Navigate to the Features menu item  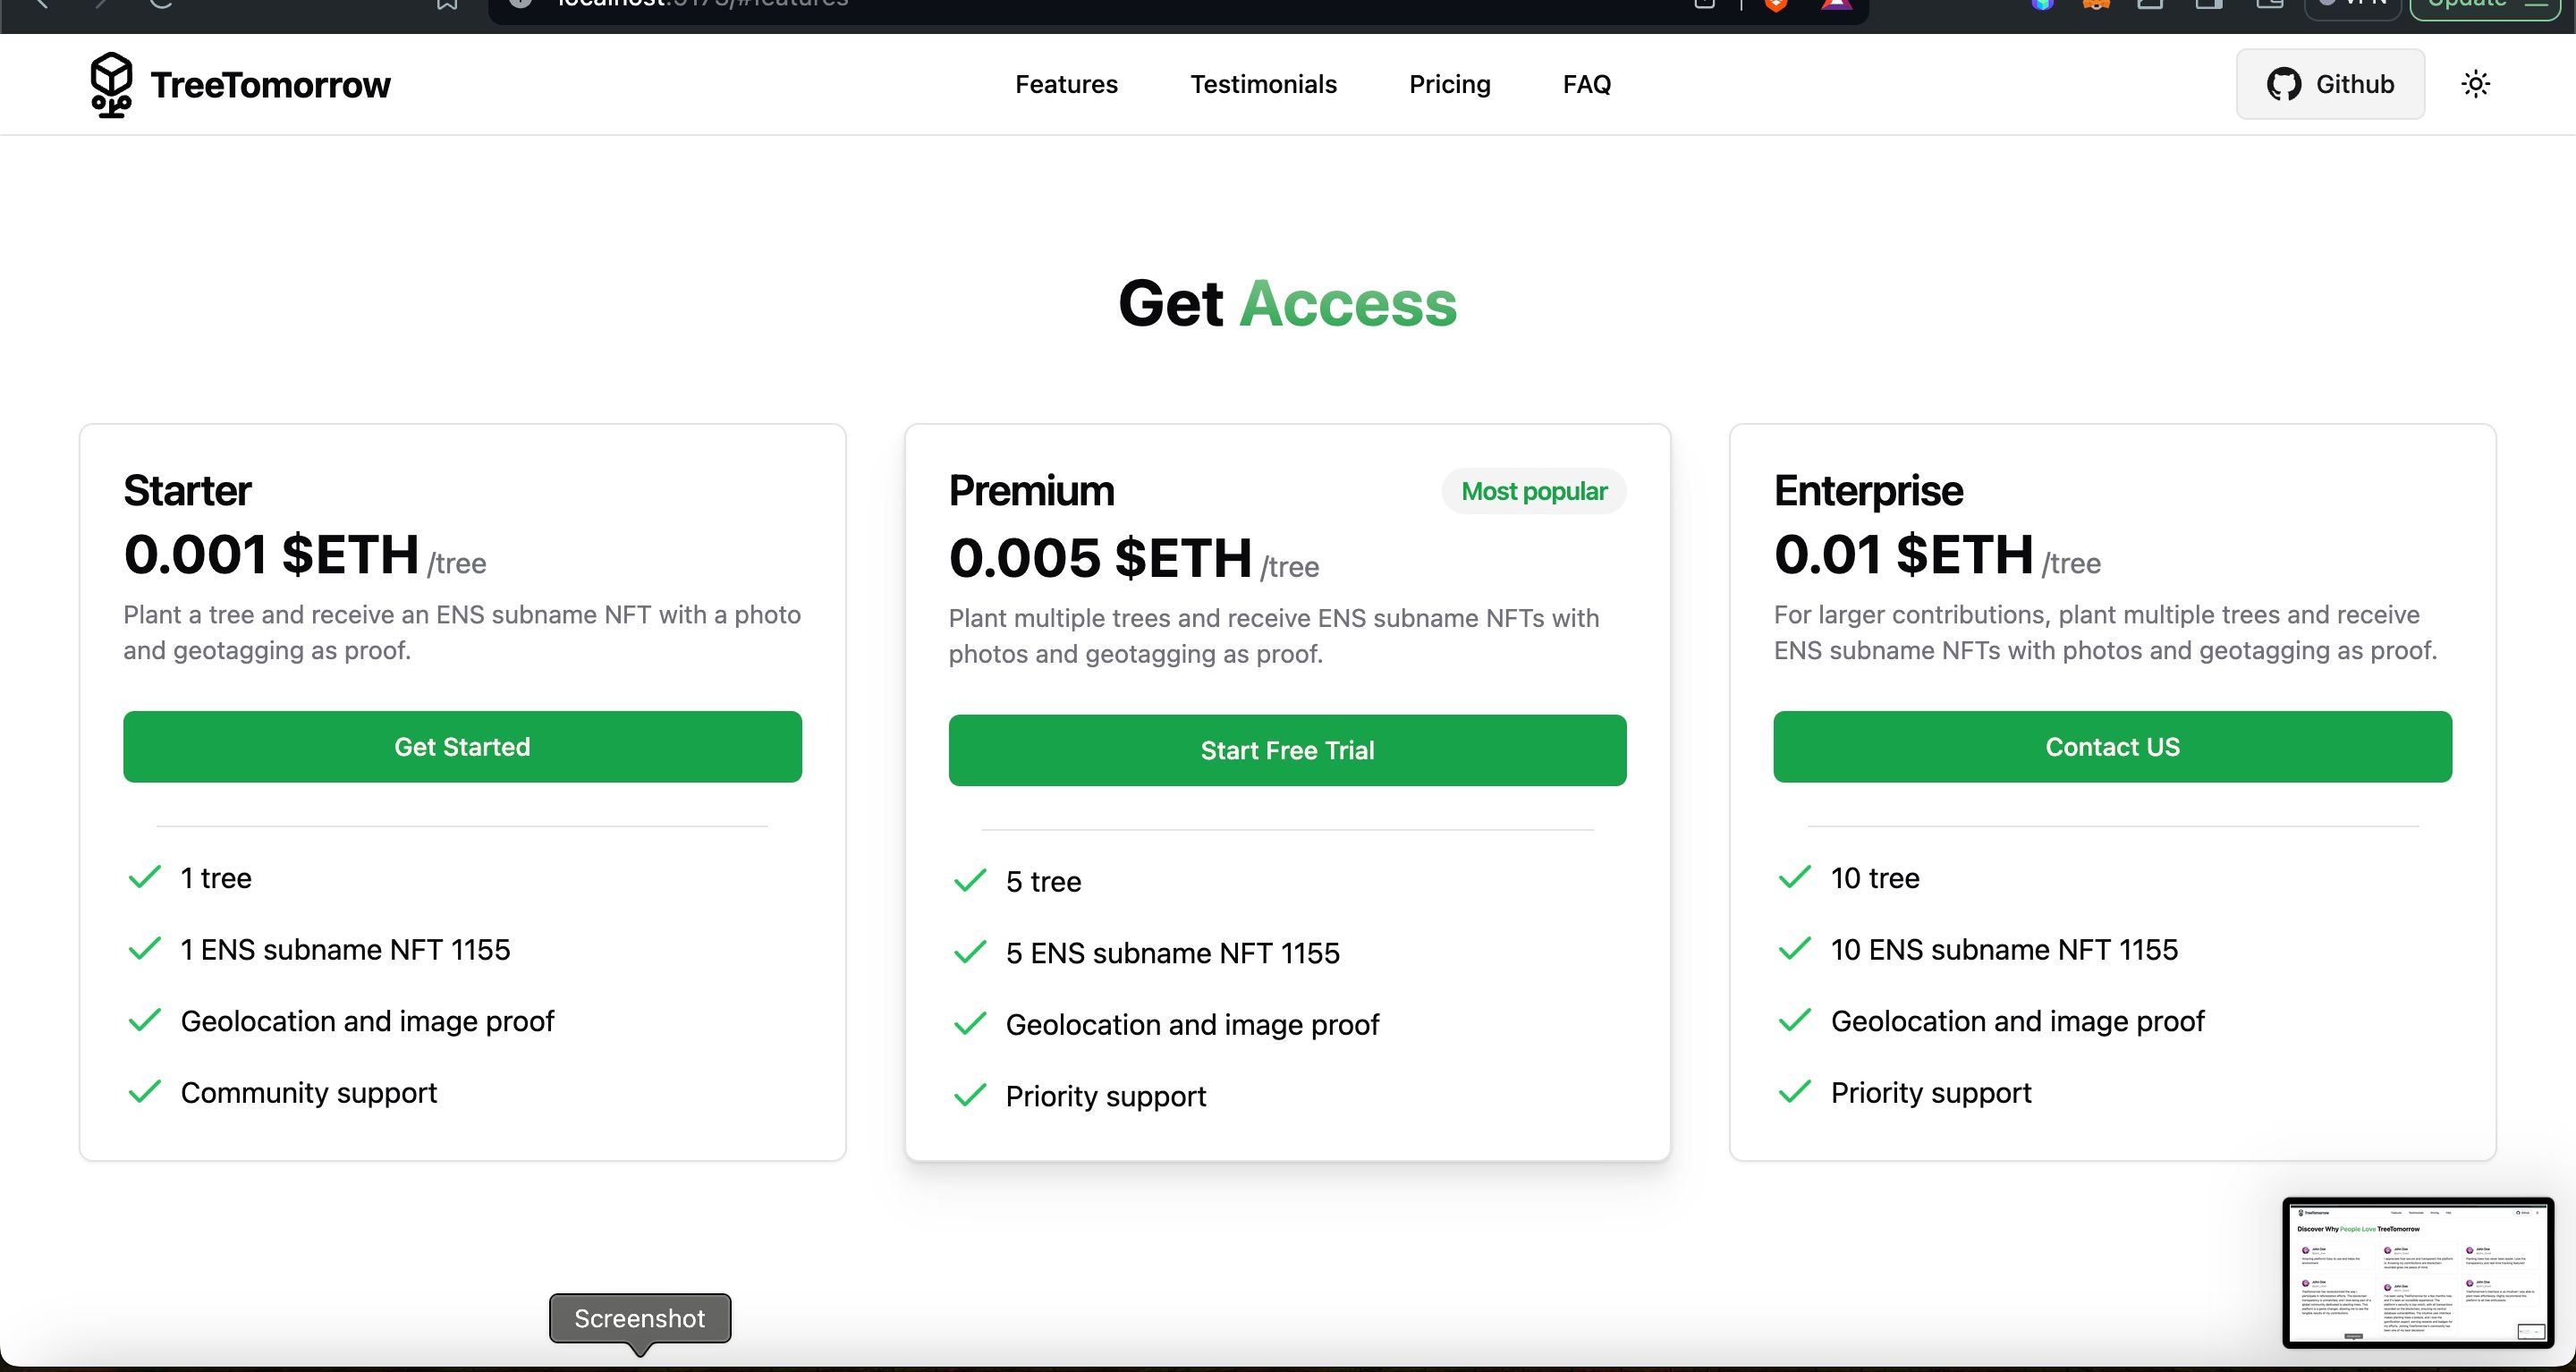1066,83
